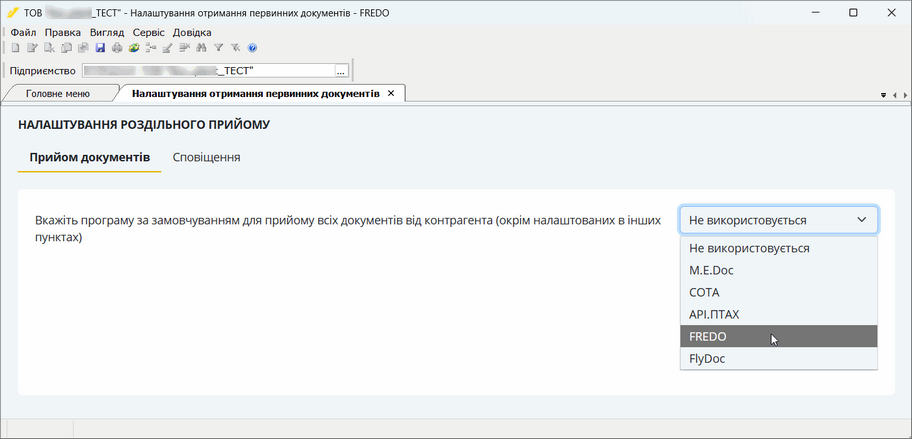The width and height of the screenshot is (912, 439).
Task: Click the blue floppy save icon
Action: coord(100,48)
